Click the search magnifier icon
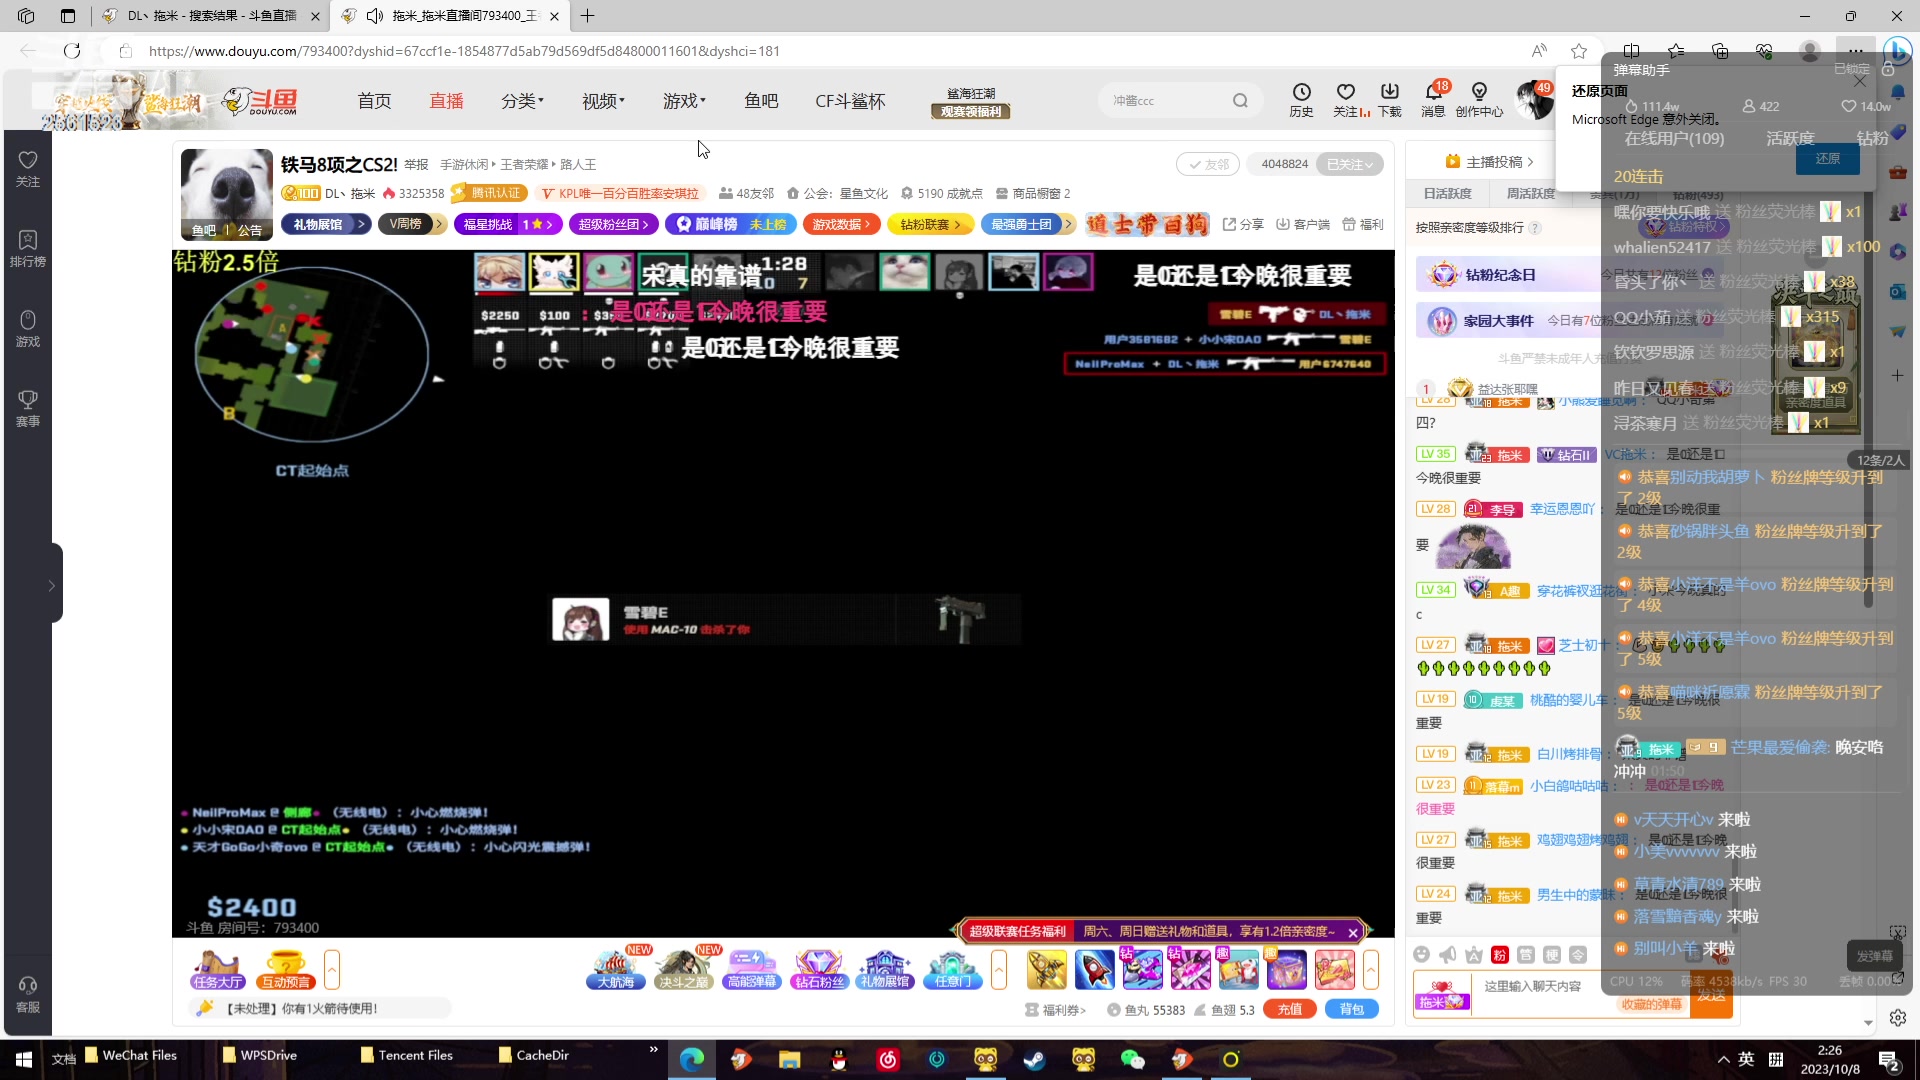This screenshot has width=1920, height=1080. click(1240, 100)
